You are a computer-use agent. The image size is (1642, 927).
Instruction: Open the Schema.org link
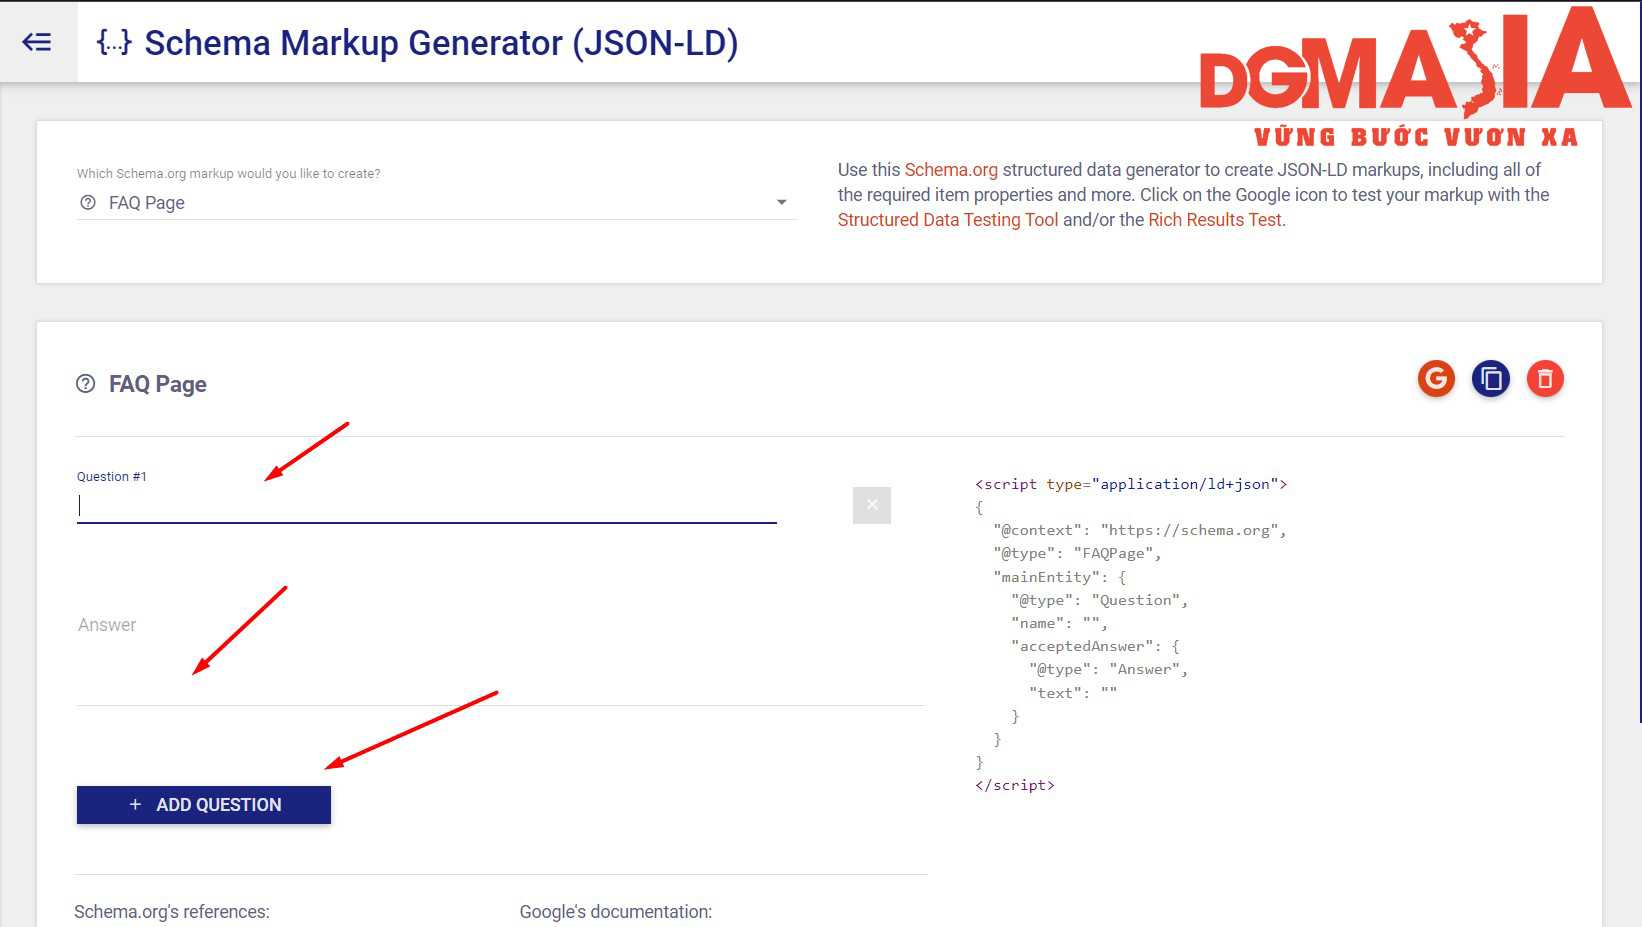point(951,170)
